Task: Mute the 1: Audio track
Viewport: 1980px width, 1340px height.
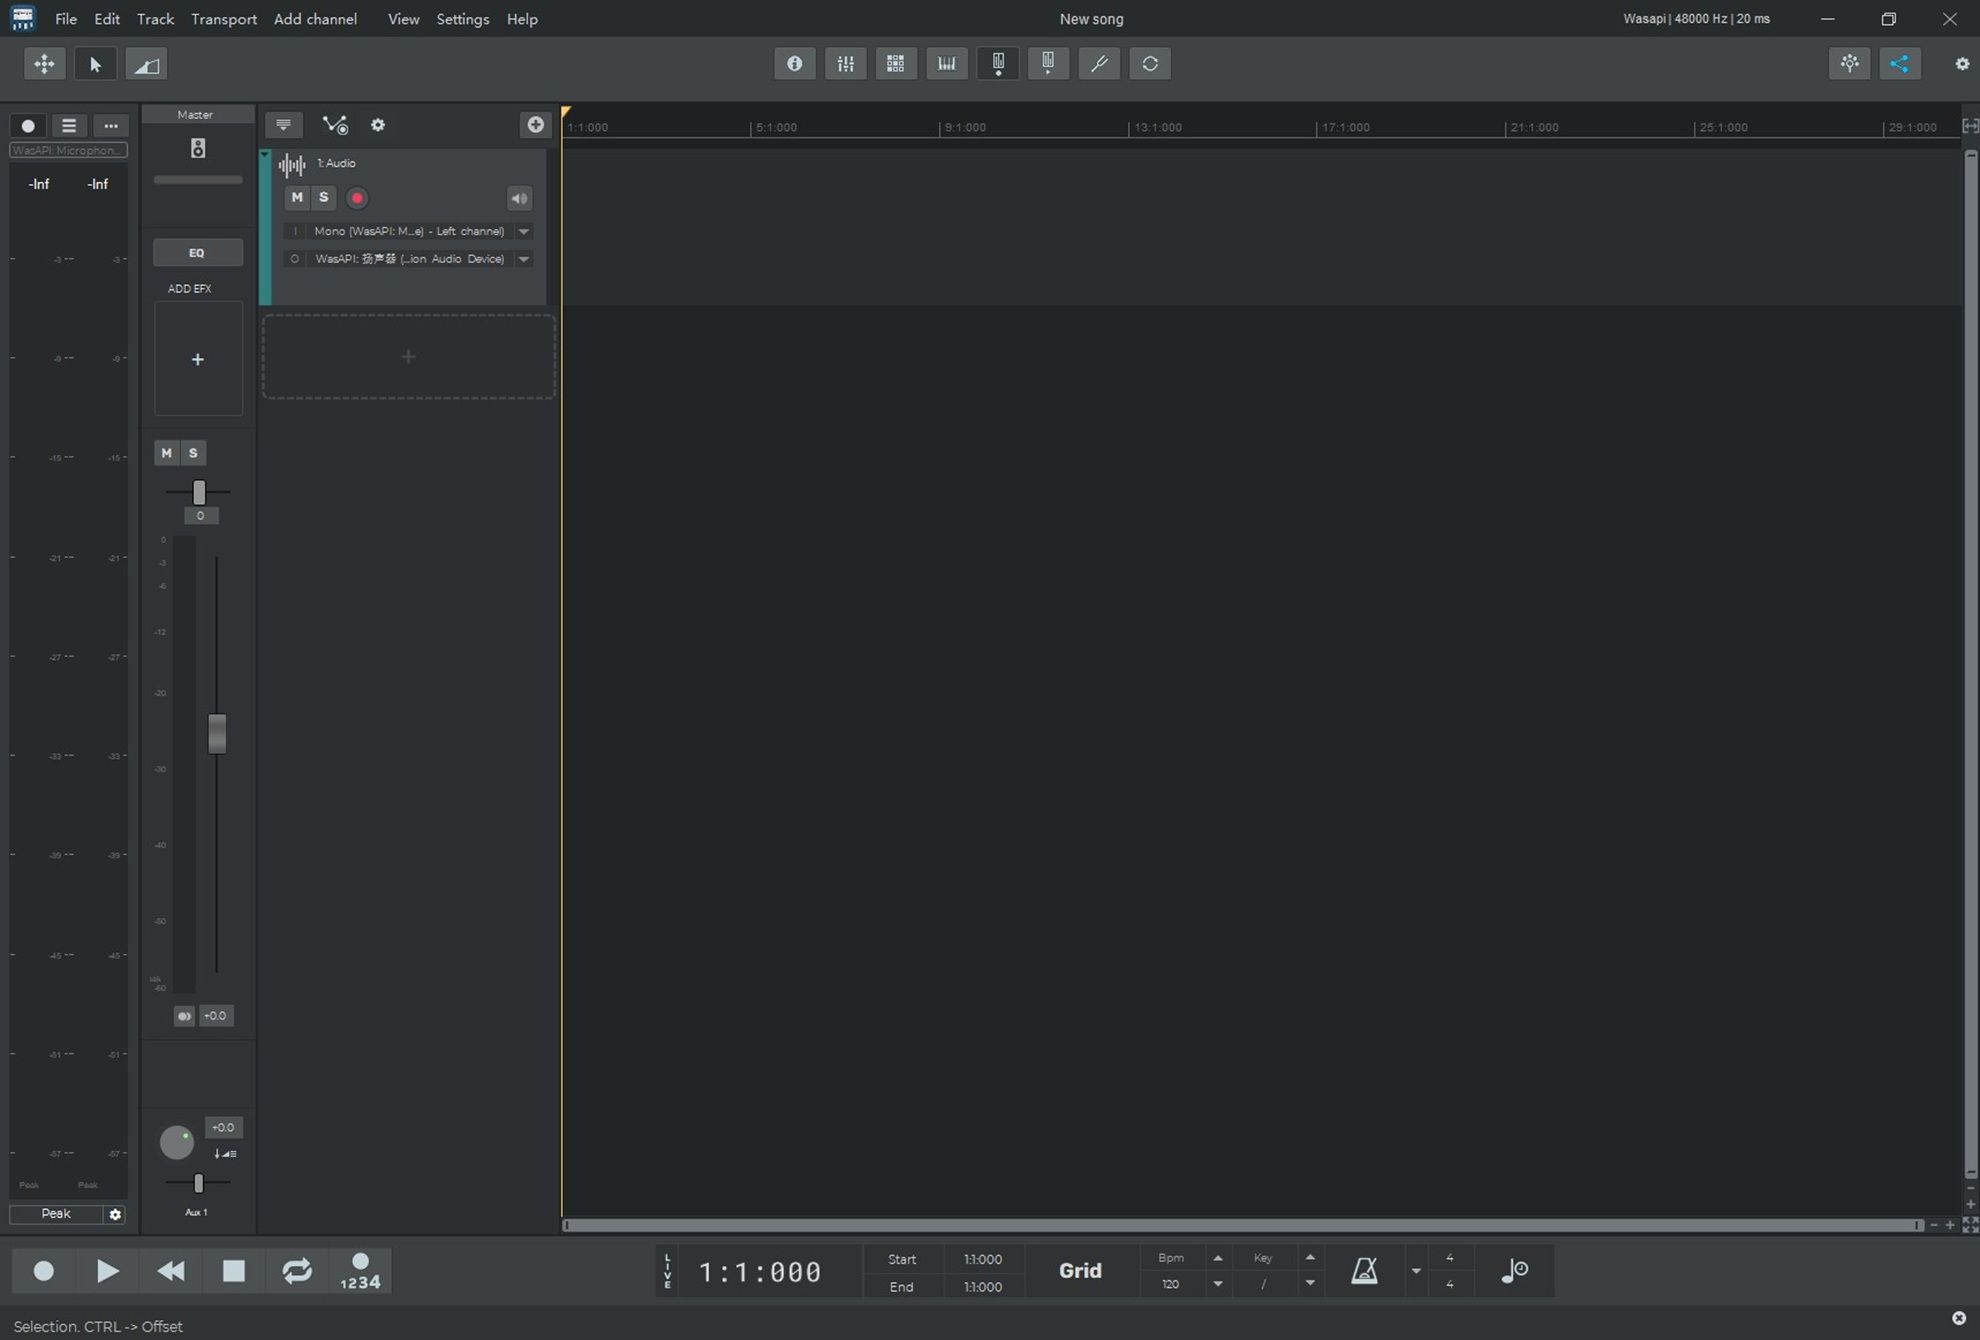Action: click(x=297, y=198)
